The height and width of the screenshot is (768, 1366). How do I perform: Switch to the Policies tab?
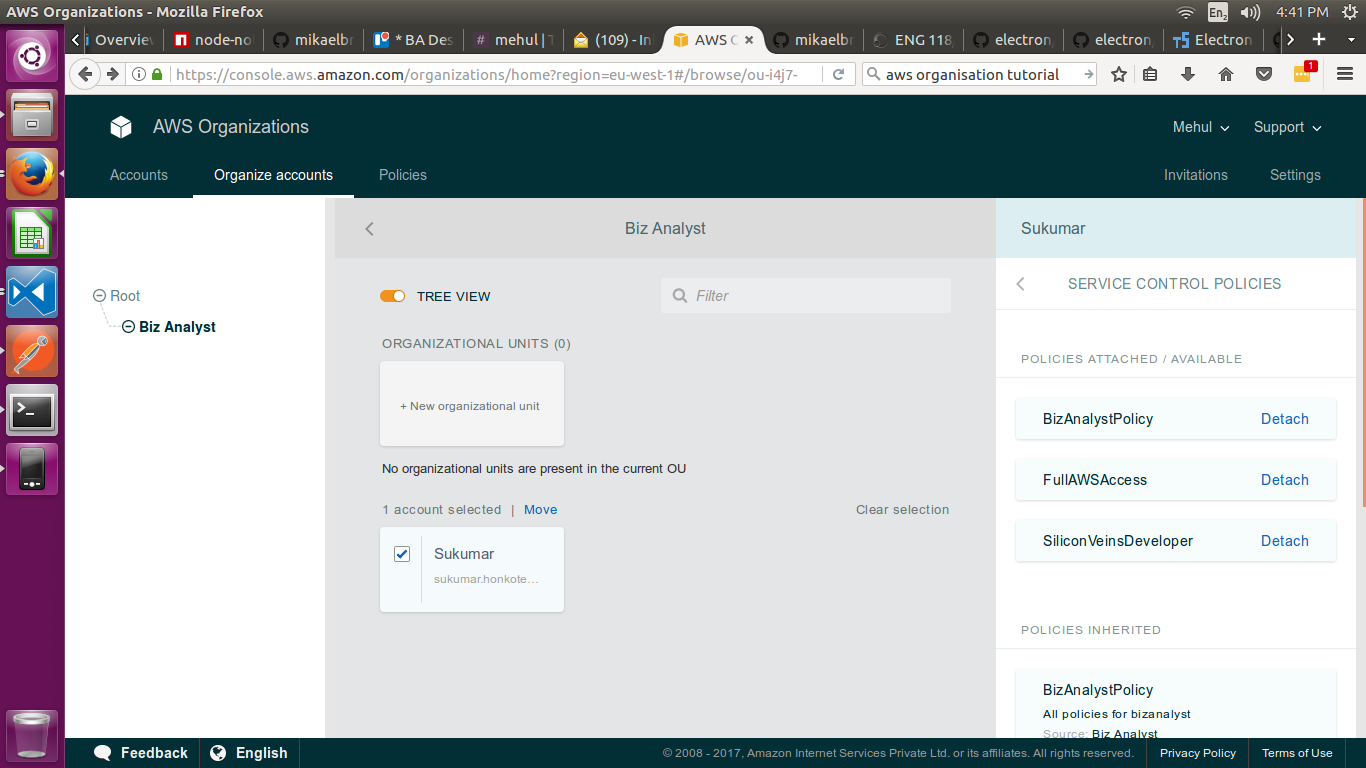click(x=403, y=175)
